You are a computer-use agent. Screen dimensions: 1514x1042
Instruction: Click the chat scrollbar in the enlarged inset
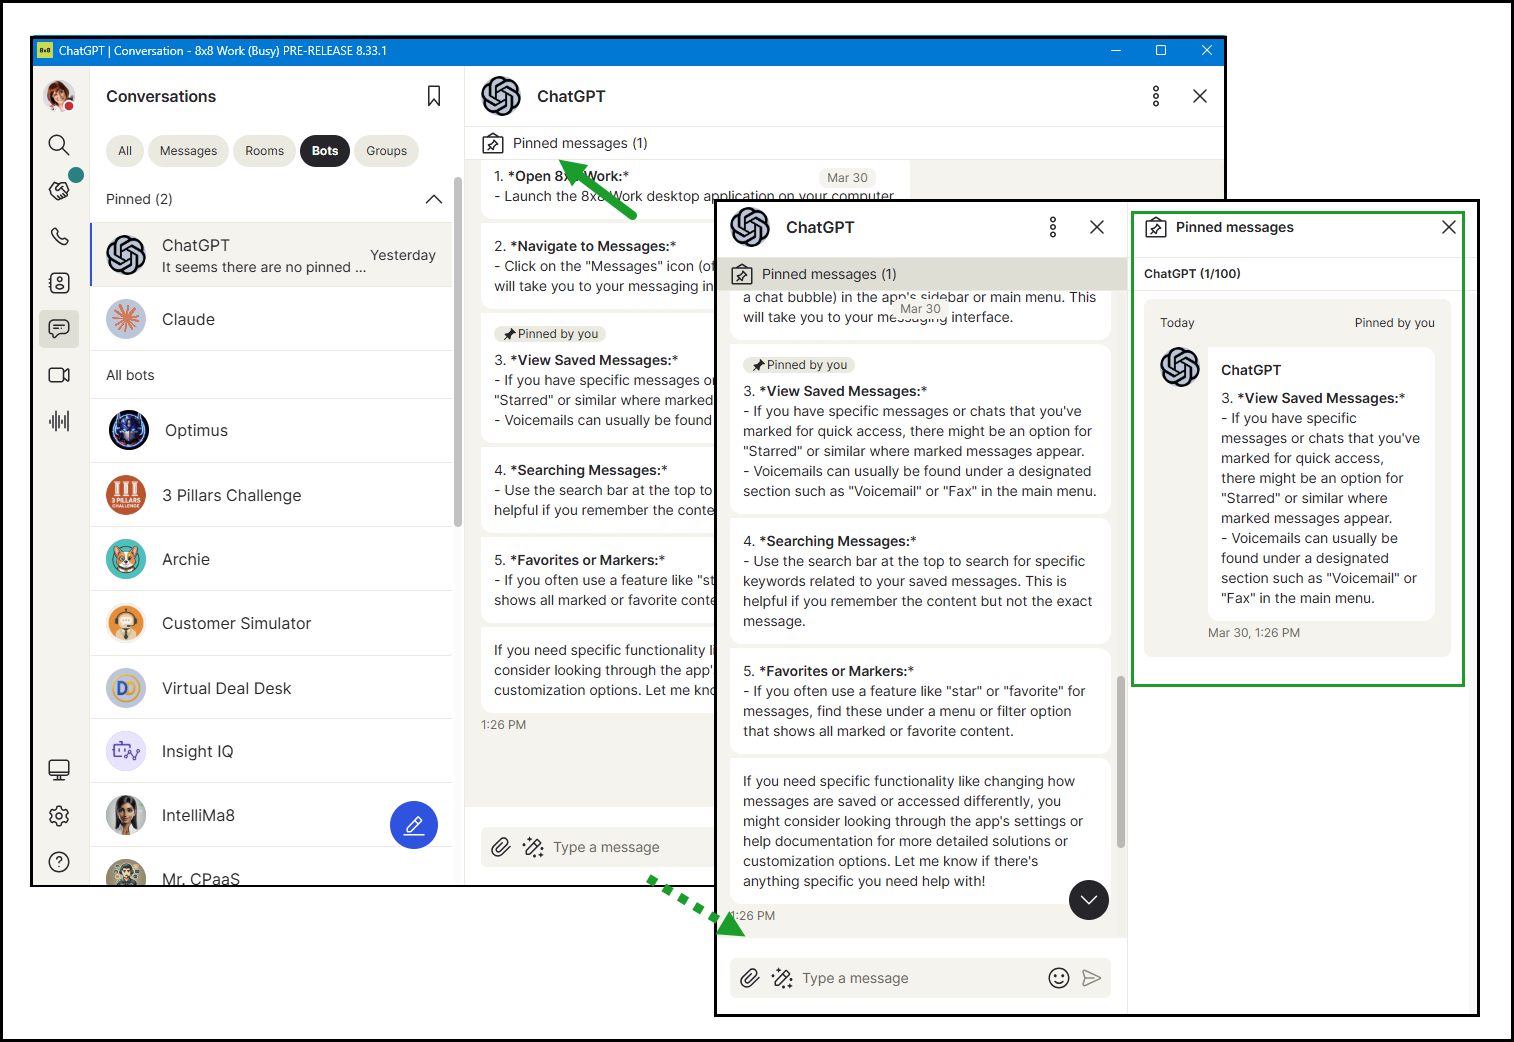1121,762
